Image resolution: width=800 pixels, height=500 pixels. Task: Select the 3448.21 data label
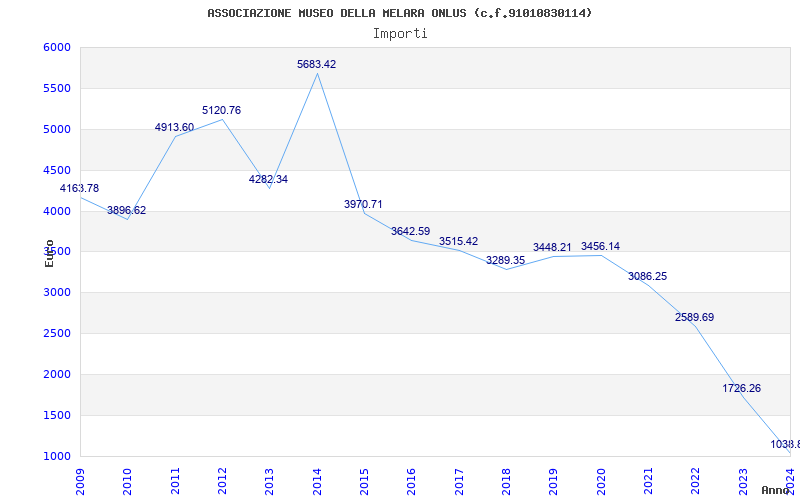tap(553, 247)
